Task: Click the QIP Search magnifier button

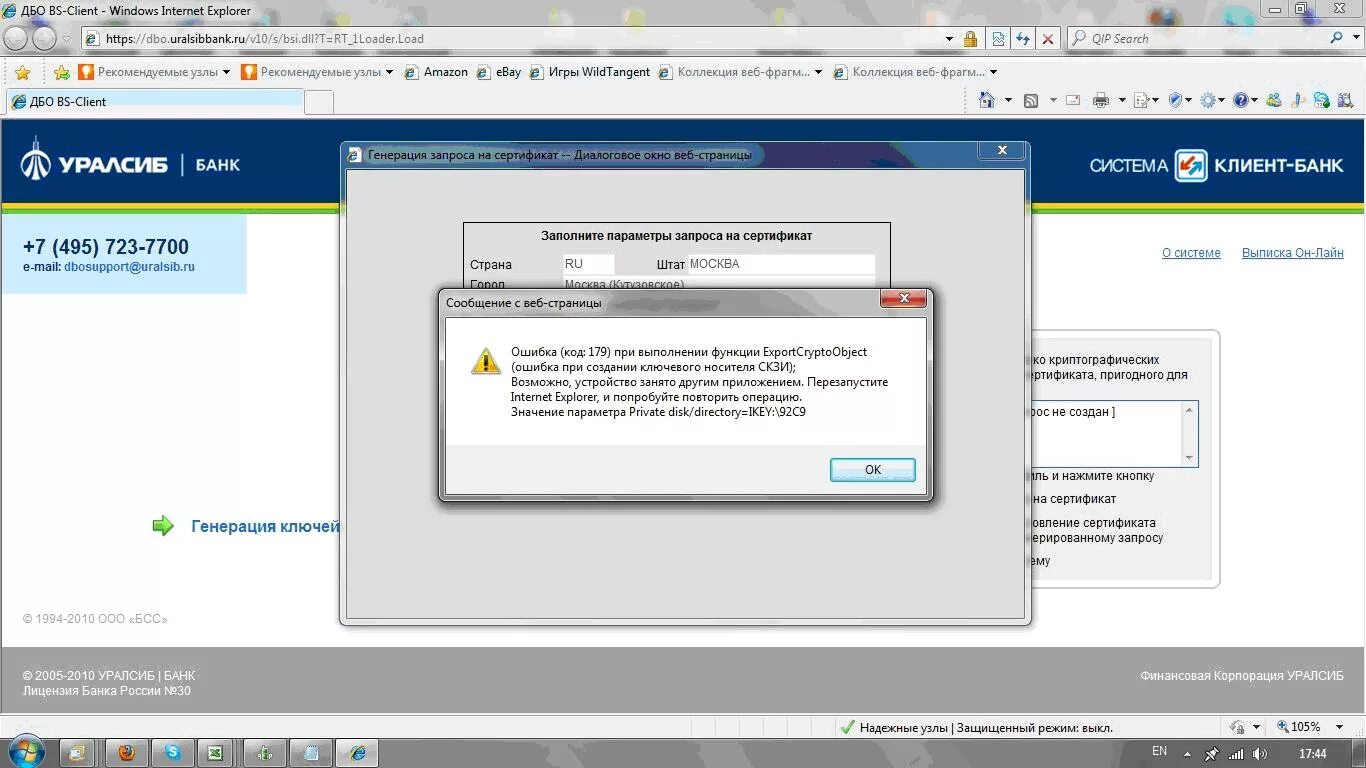Action: pyautogui.click(x=1337, y=38)
